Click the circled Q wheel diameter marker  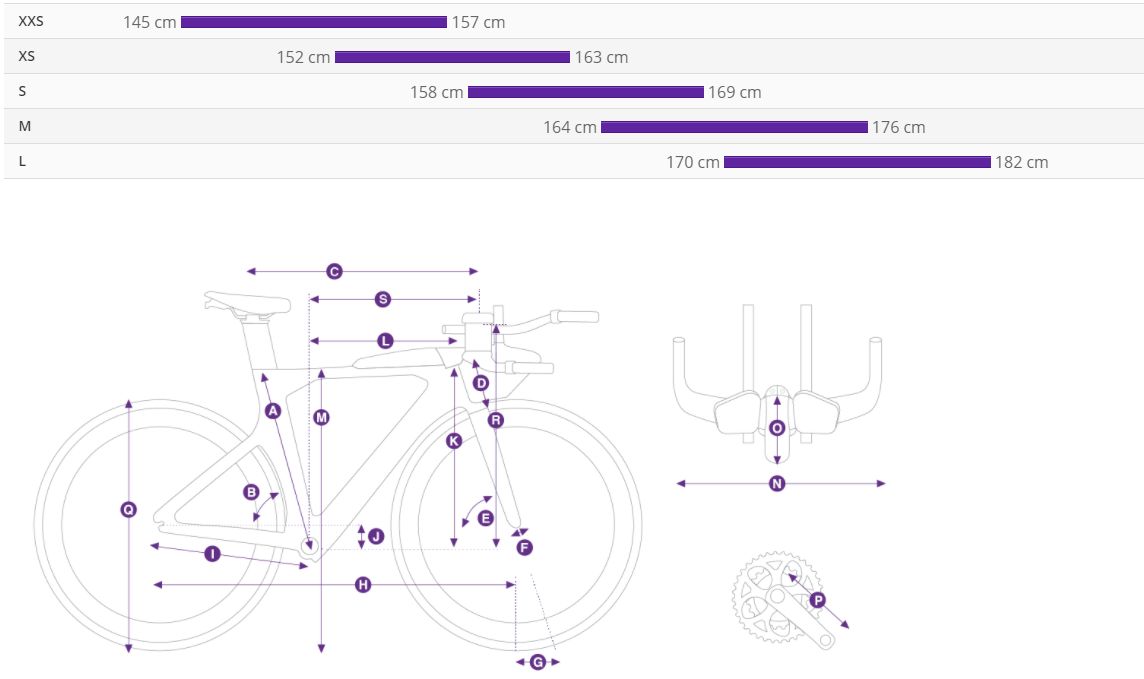point(128,510)
